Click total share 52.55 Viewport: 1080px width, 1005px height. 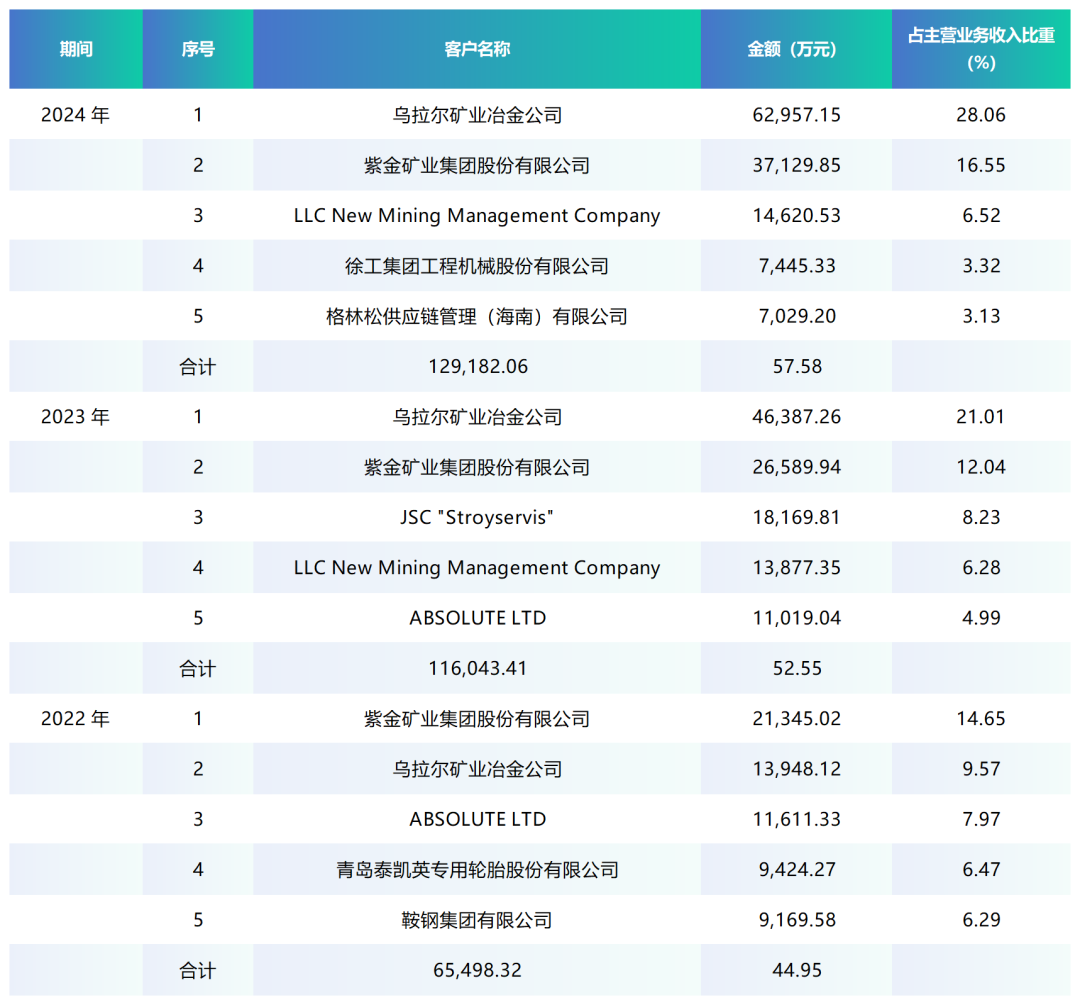click(x=797, y=668)
